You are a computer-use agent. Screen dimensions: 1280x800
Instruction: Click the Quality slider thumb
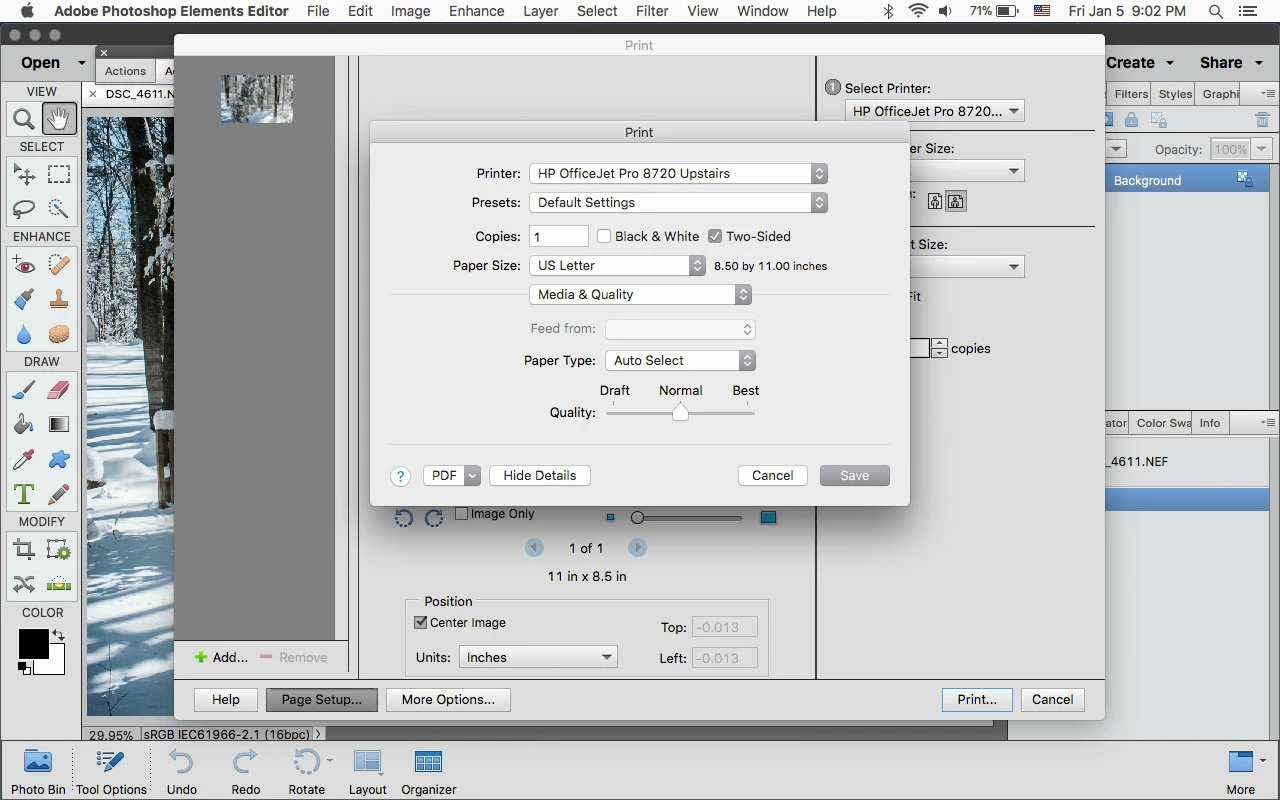point(680,412)
